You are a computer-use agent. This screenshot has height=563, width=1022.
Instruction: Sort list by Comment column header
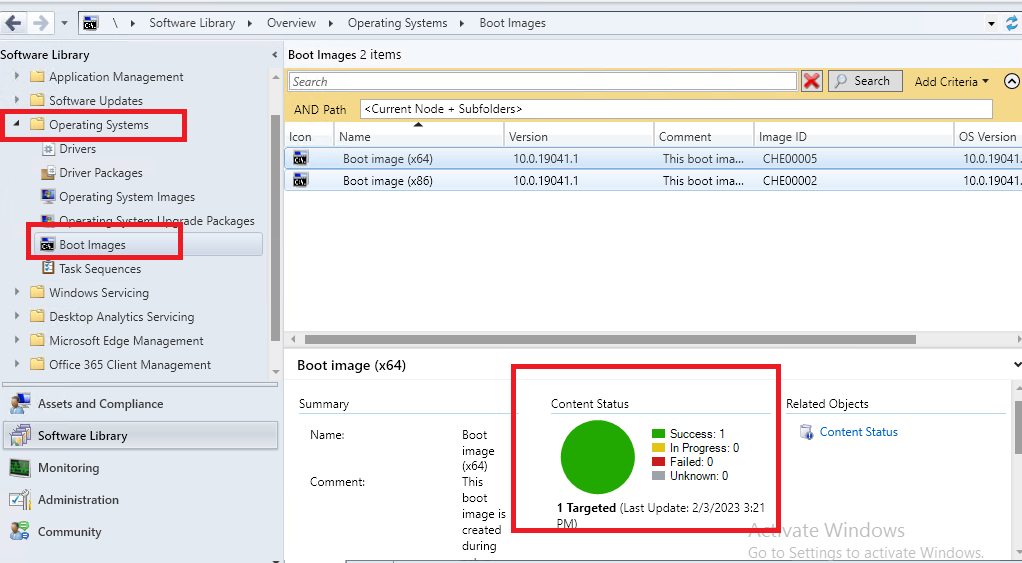click(x=704, y=137)
